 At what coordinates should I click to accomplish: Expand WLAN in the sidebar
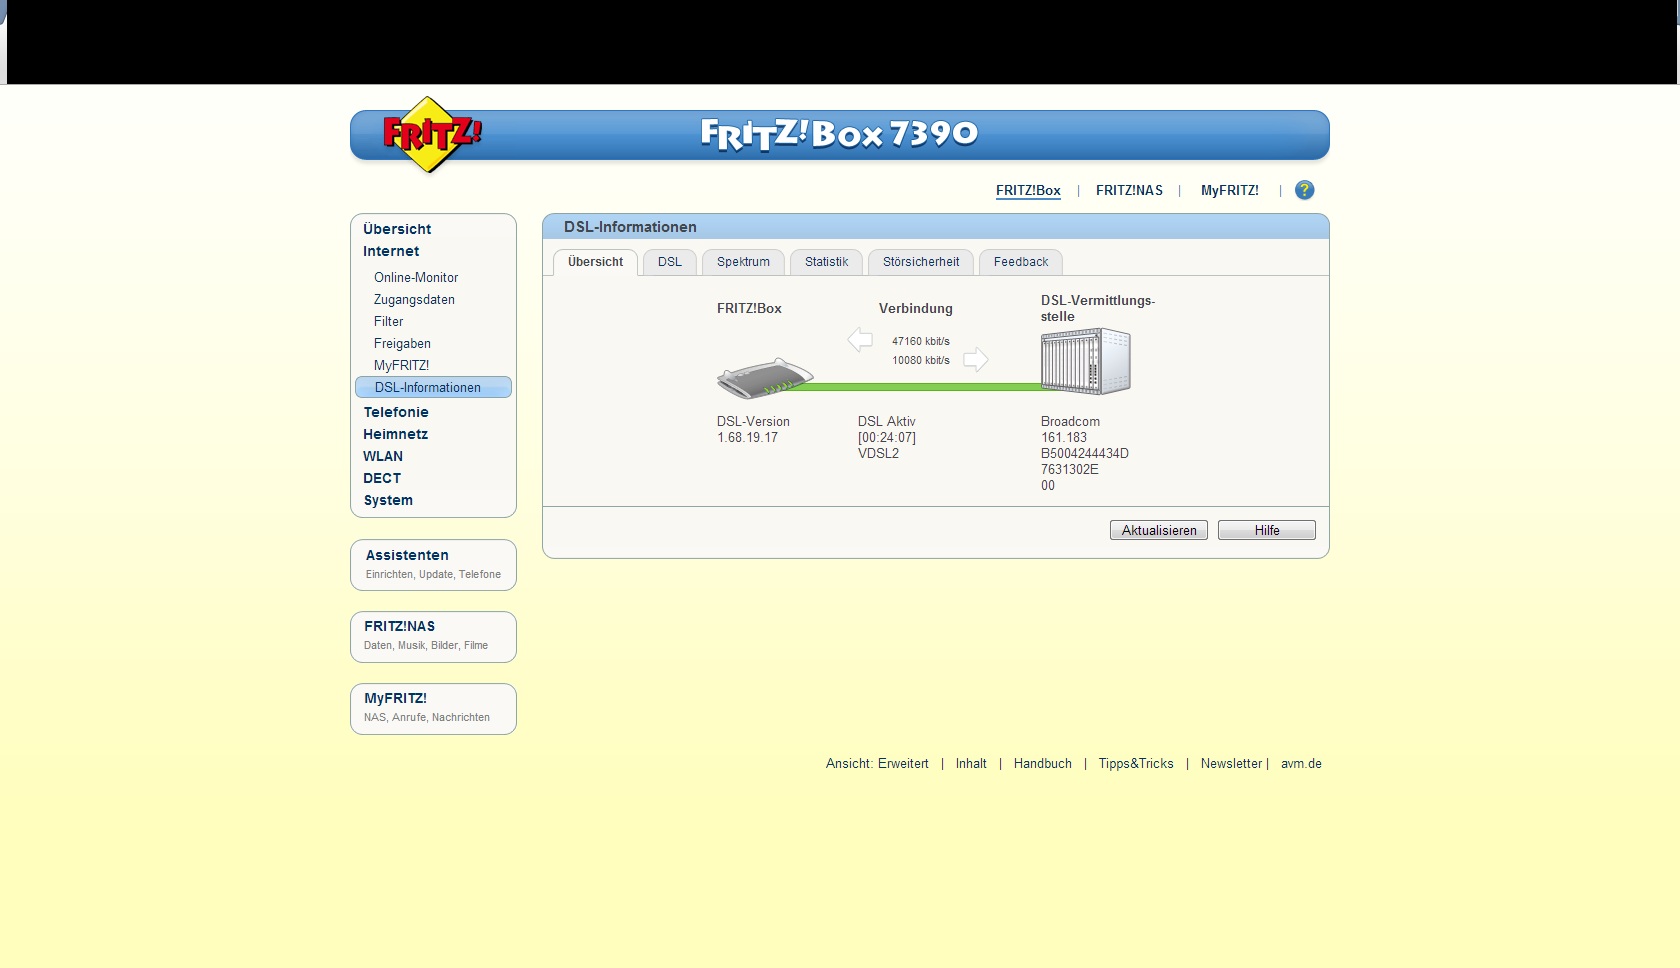coord(383,456)
